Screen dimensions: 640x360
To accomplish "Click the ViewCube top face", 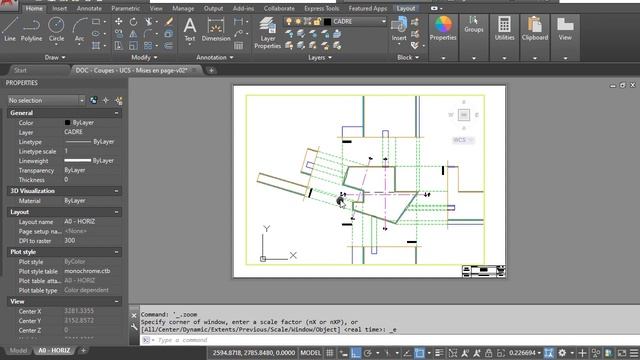I will 464,115.
